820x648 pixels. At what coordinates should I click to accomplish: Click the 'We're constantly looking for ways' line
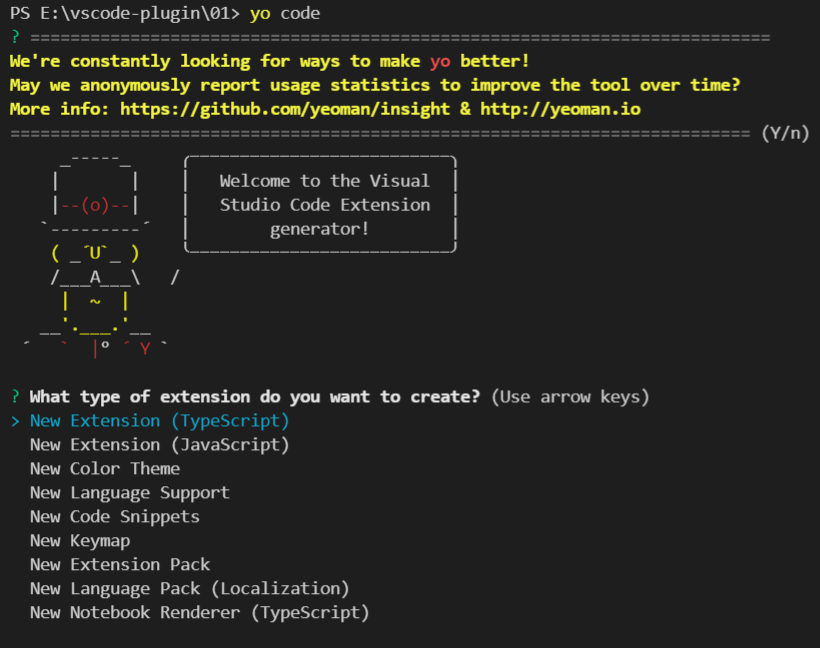pyautogui.click(x=269, y=61)
